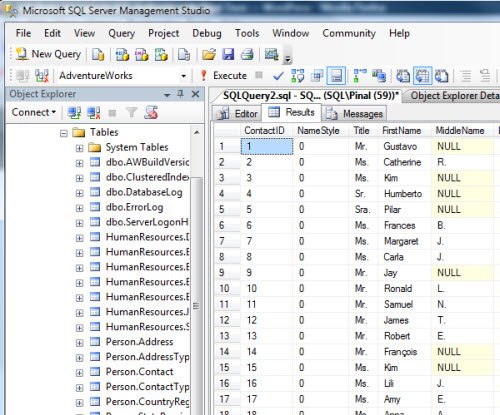The image size is (500, 415).
Task: Select the cell containing 'Gustavo'
Action: (x=404, y=146)
